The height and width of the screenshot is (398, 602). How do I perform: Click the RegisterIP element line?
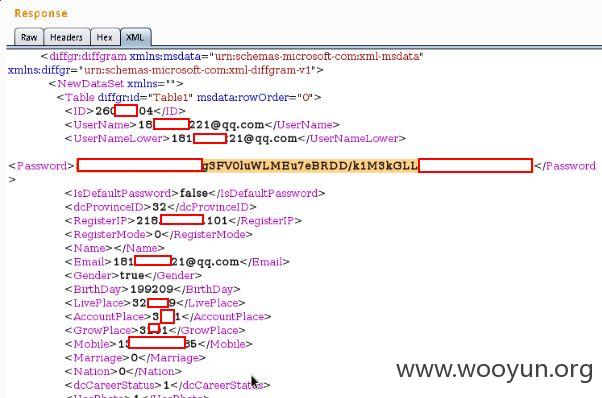pos(183,221)
